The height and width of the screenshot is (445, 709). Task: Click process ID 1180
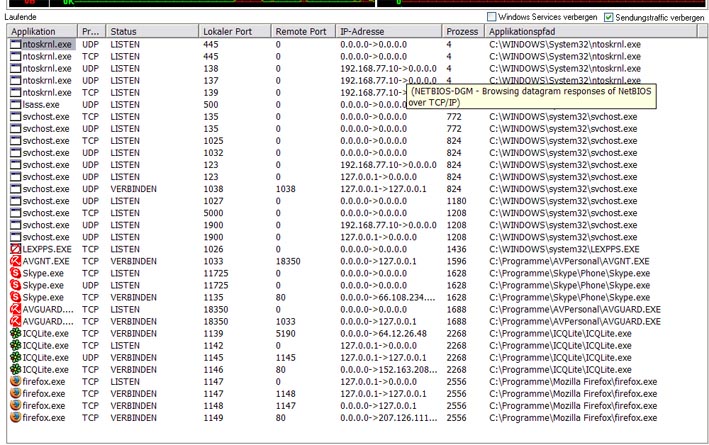[456, 201]
